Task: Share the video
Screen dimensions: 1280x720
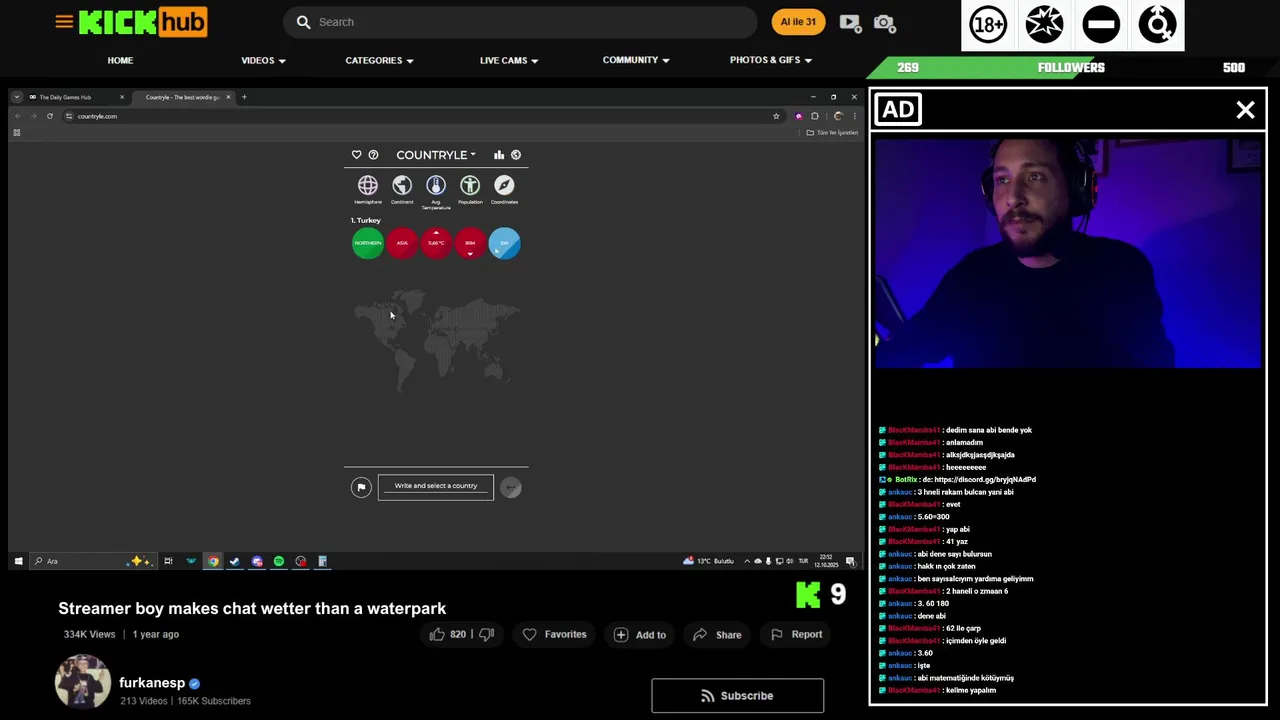Action: 717,634
